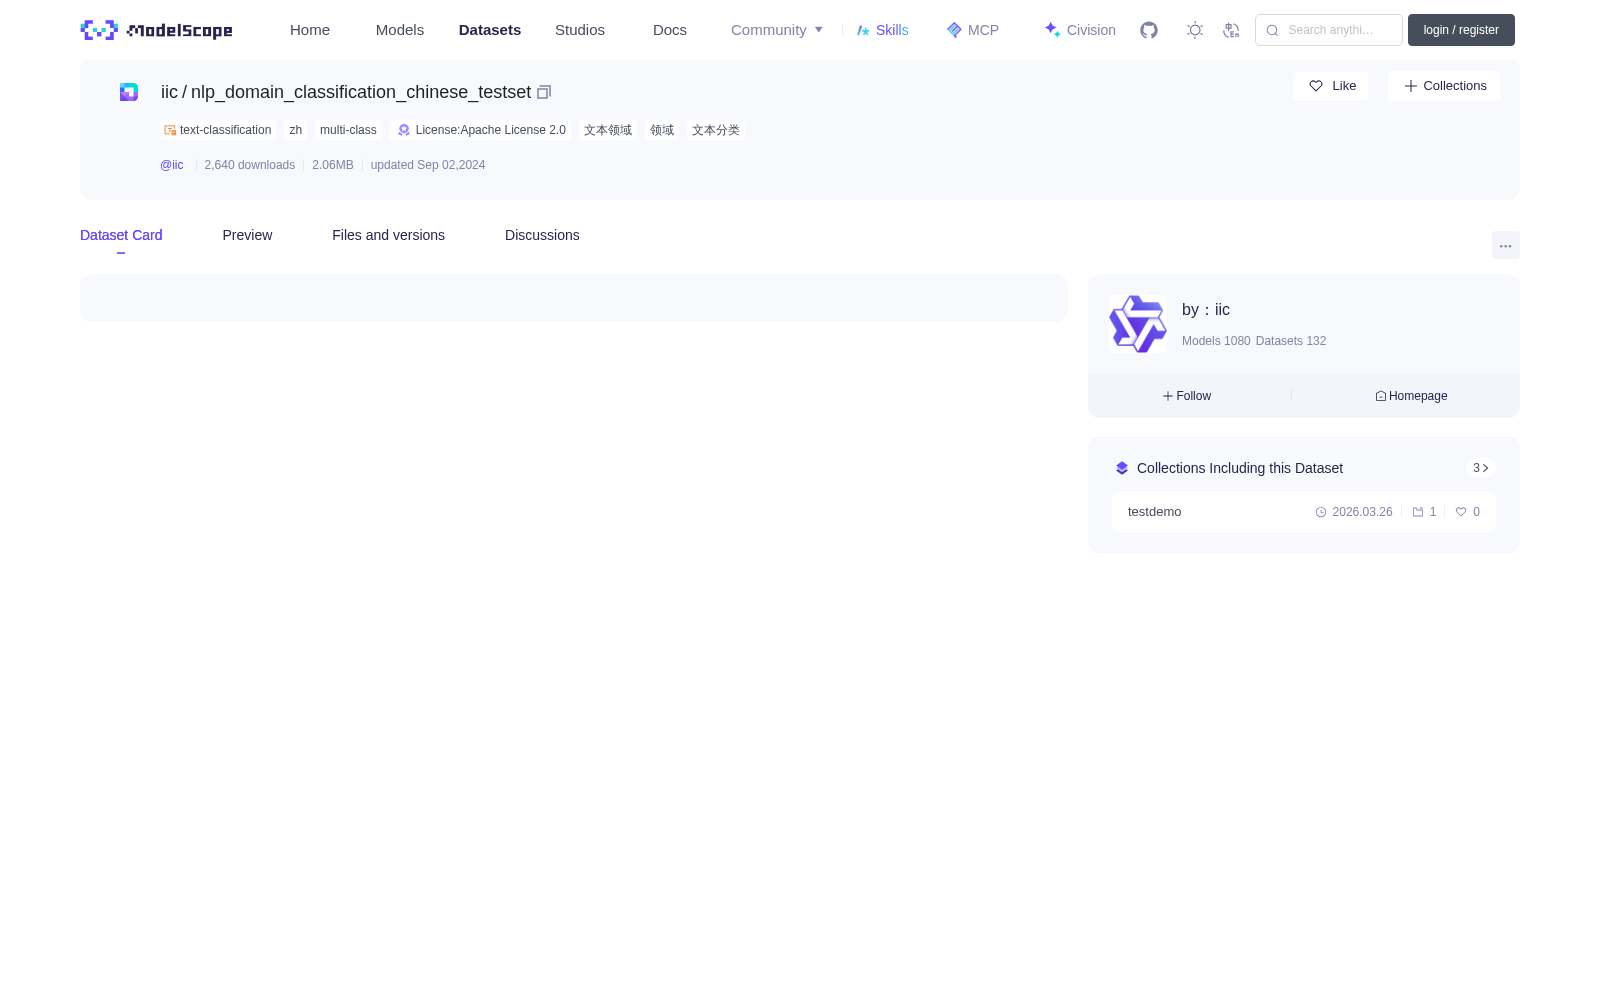Click the login / register button
1600x1000 pixels.
click(x=1461, y=30)
